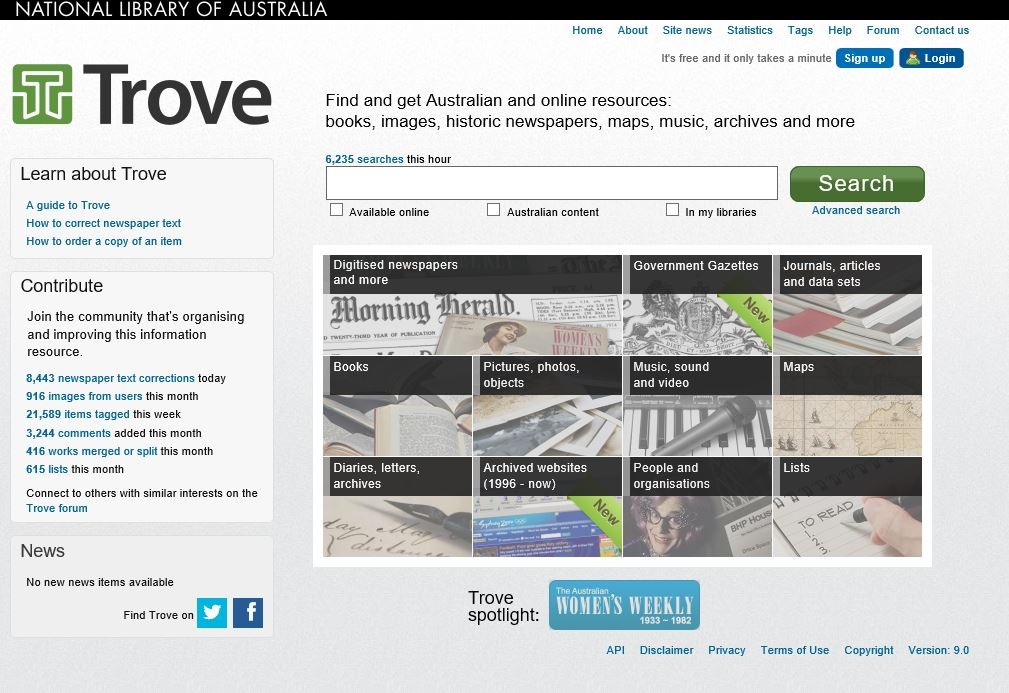Browse the Maps category tile
The height and width of the screenshot is (693, 1009).
tap(847, 406)
